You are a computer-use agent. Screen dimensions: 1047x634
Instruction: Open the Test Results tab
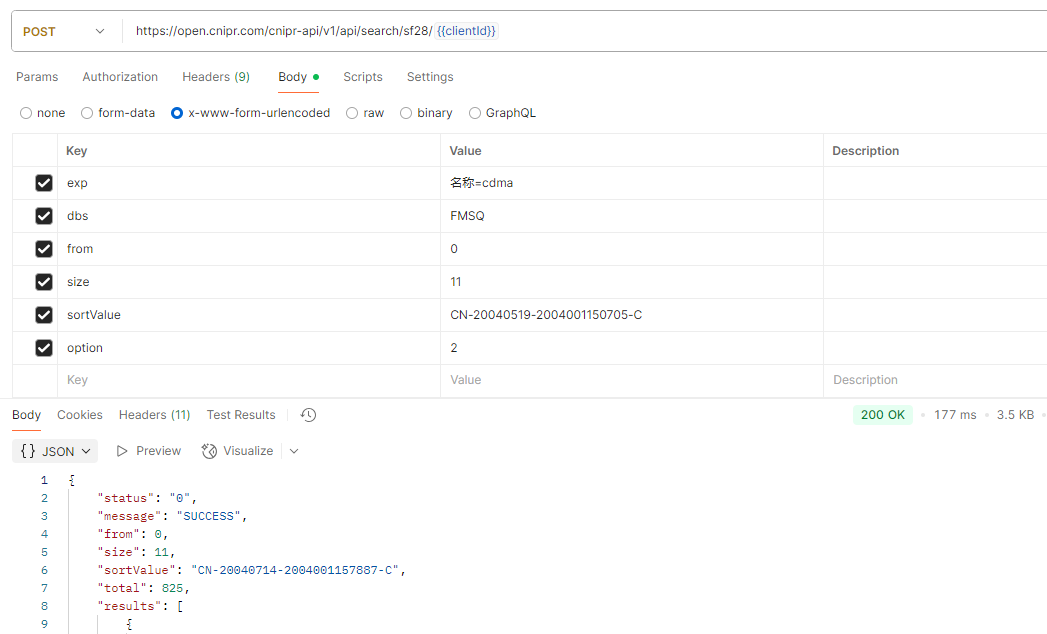click(x=241, y=415)
